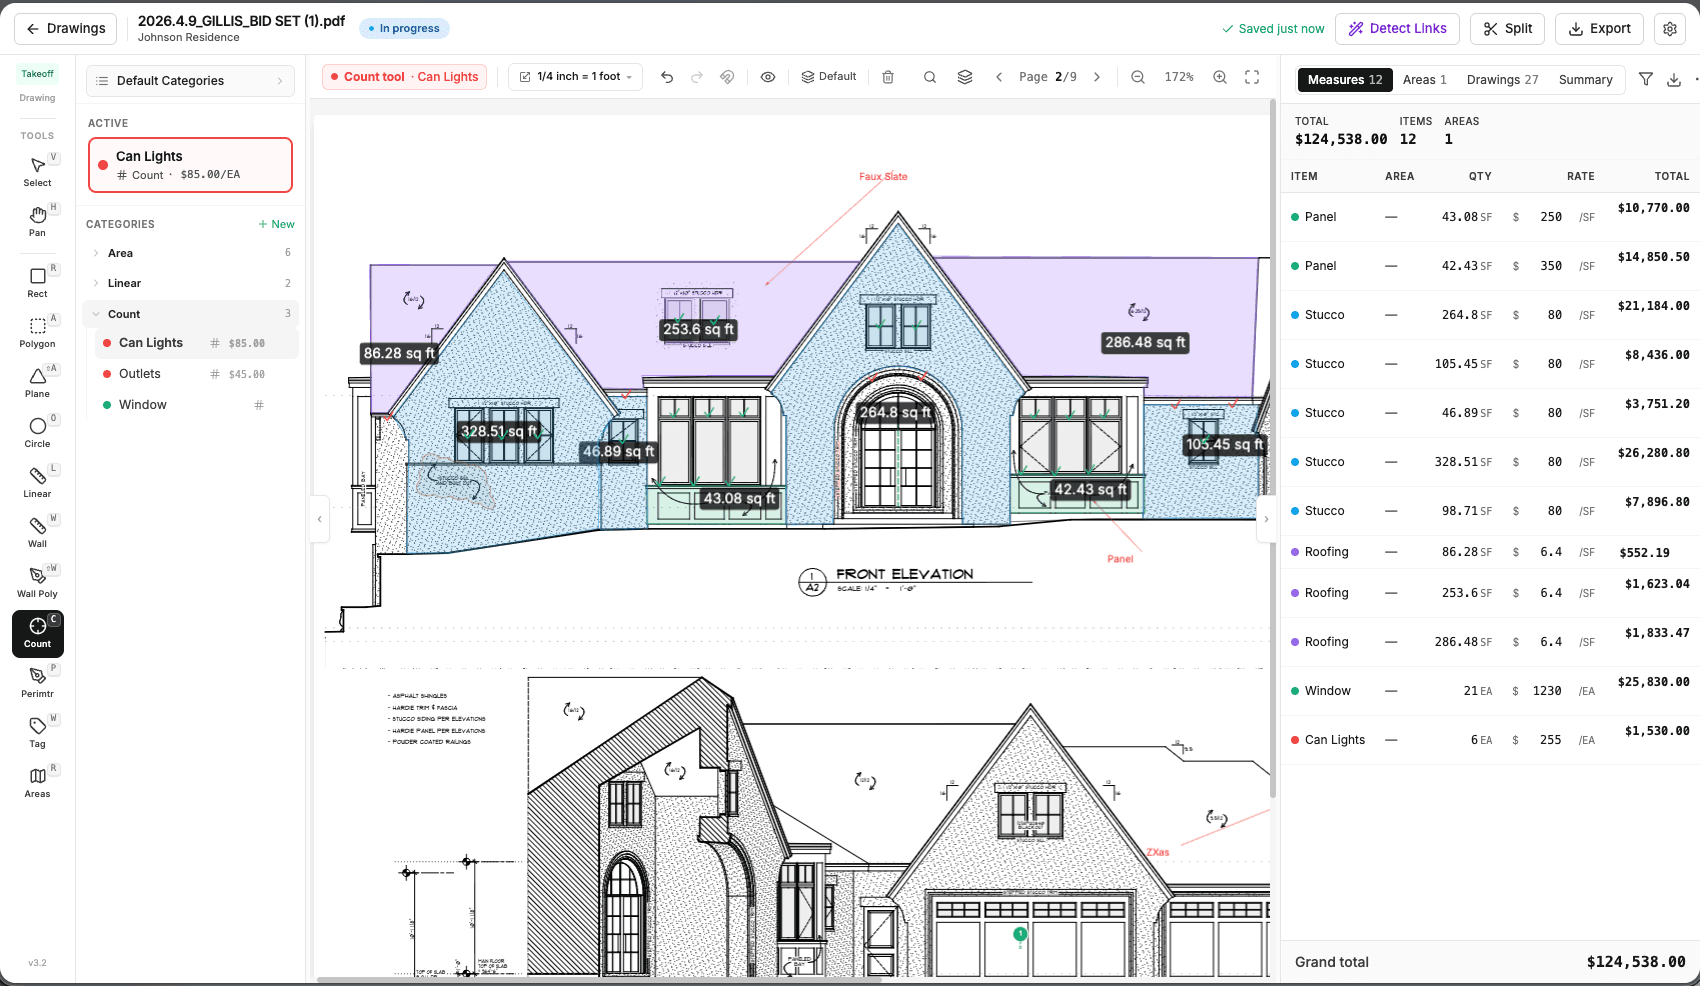Click the Count tool in sidebar
1700x986 pixels.
click(x=37, y=633)
